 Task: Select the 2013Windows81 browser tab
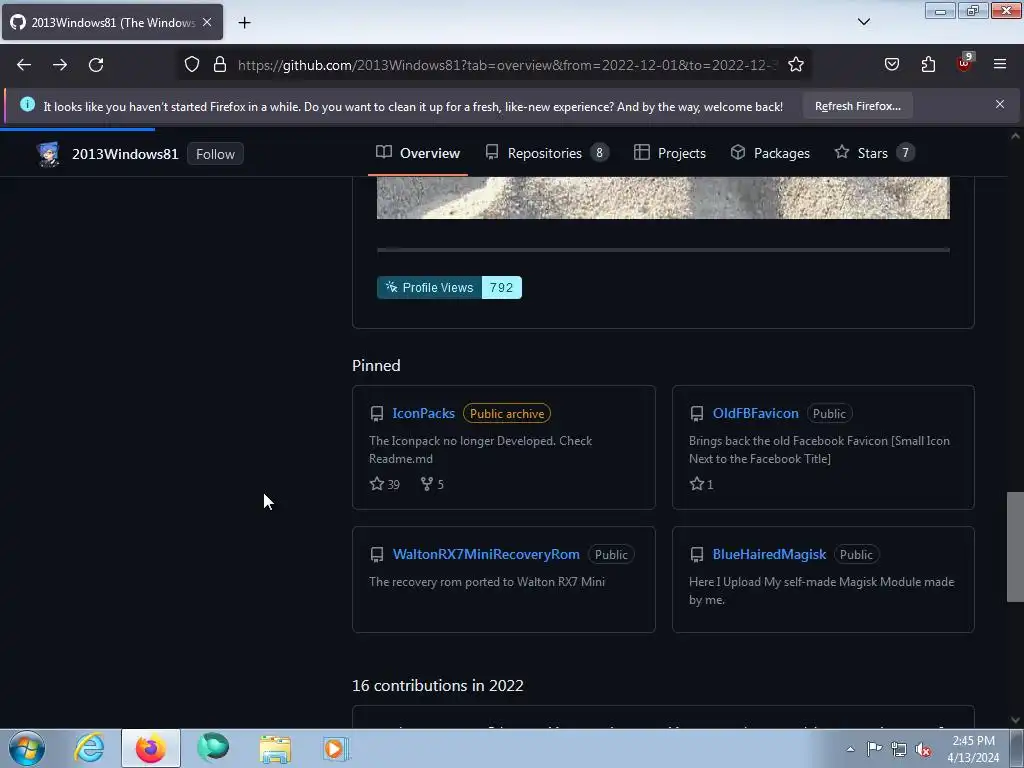(112, 22)
